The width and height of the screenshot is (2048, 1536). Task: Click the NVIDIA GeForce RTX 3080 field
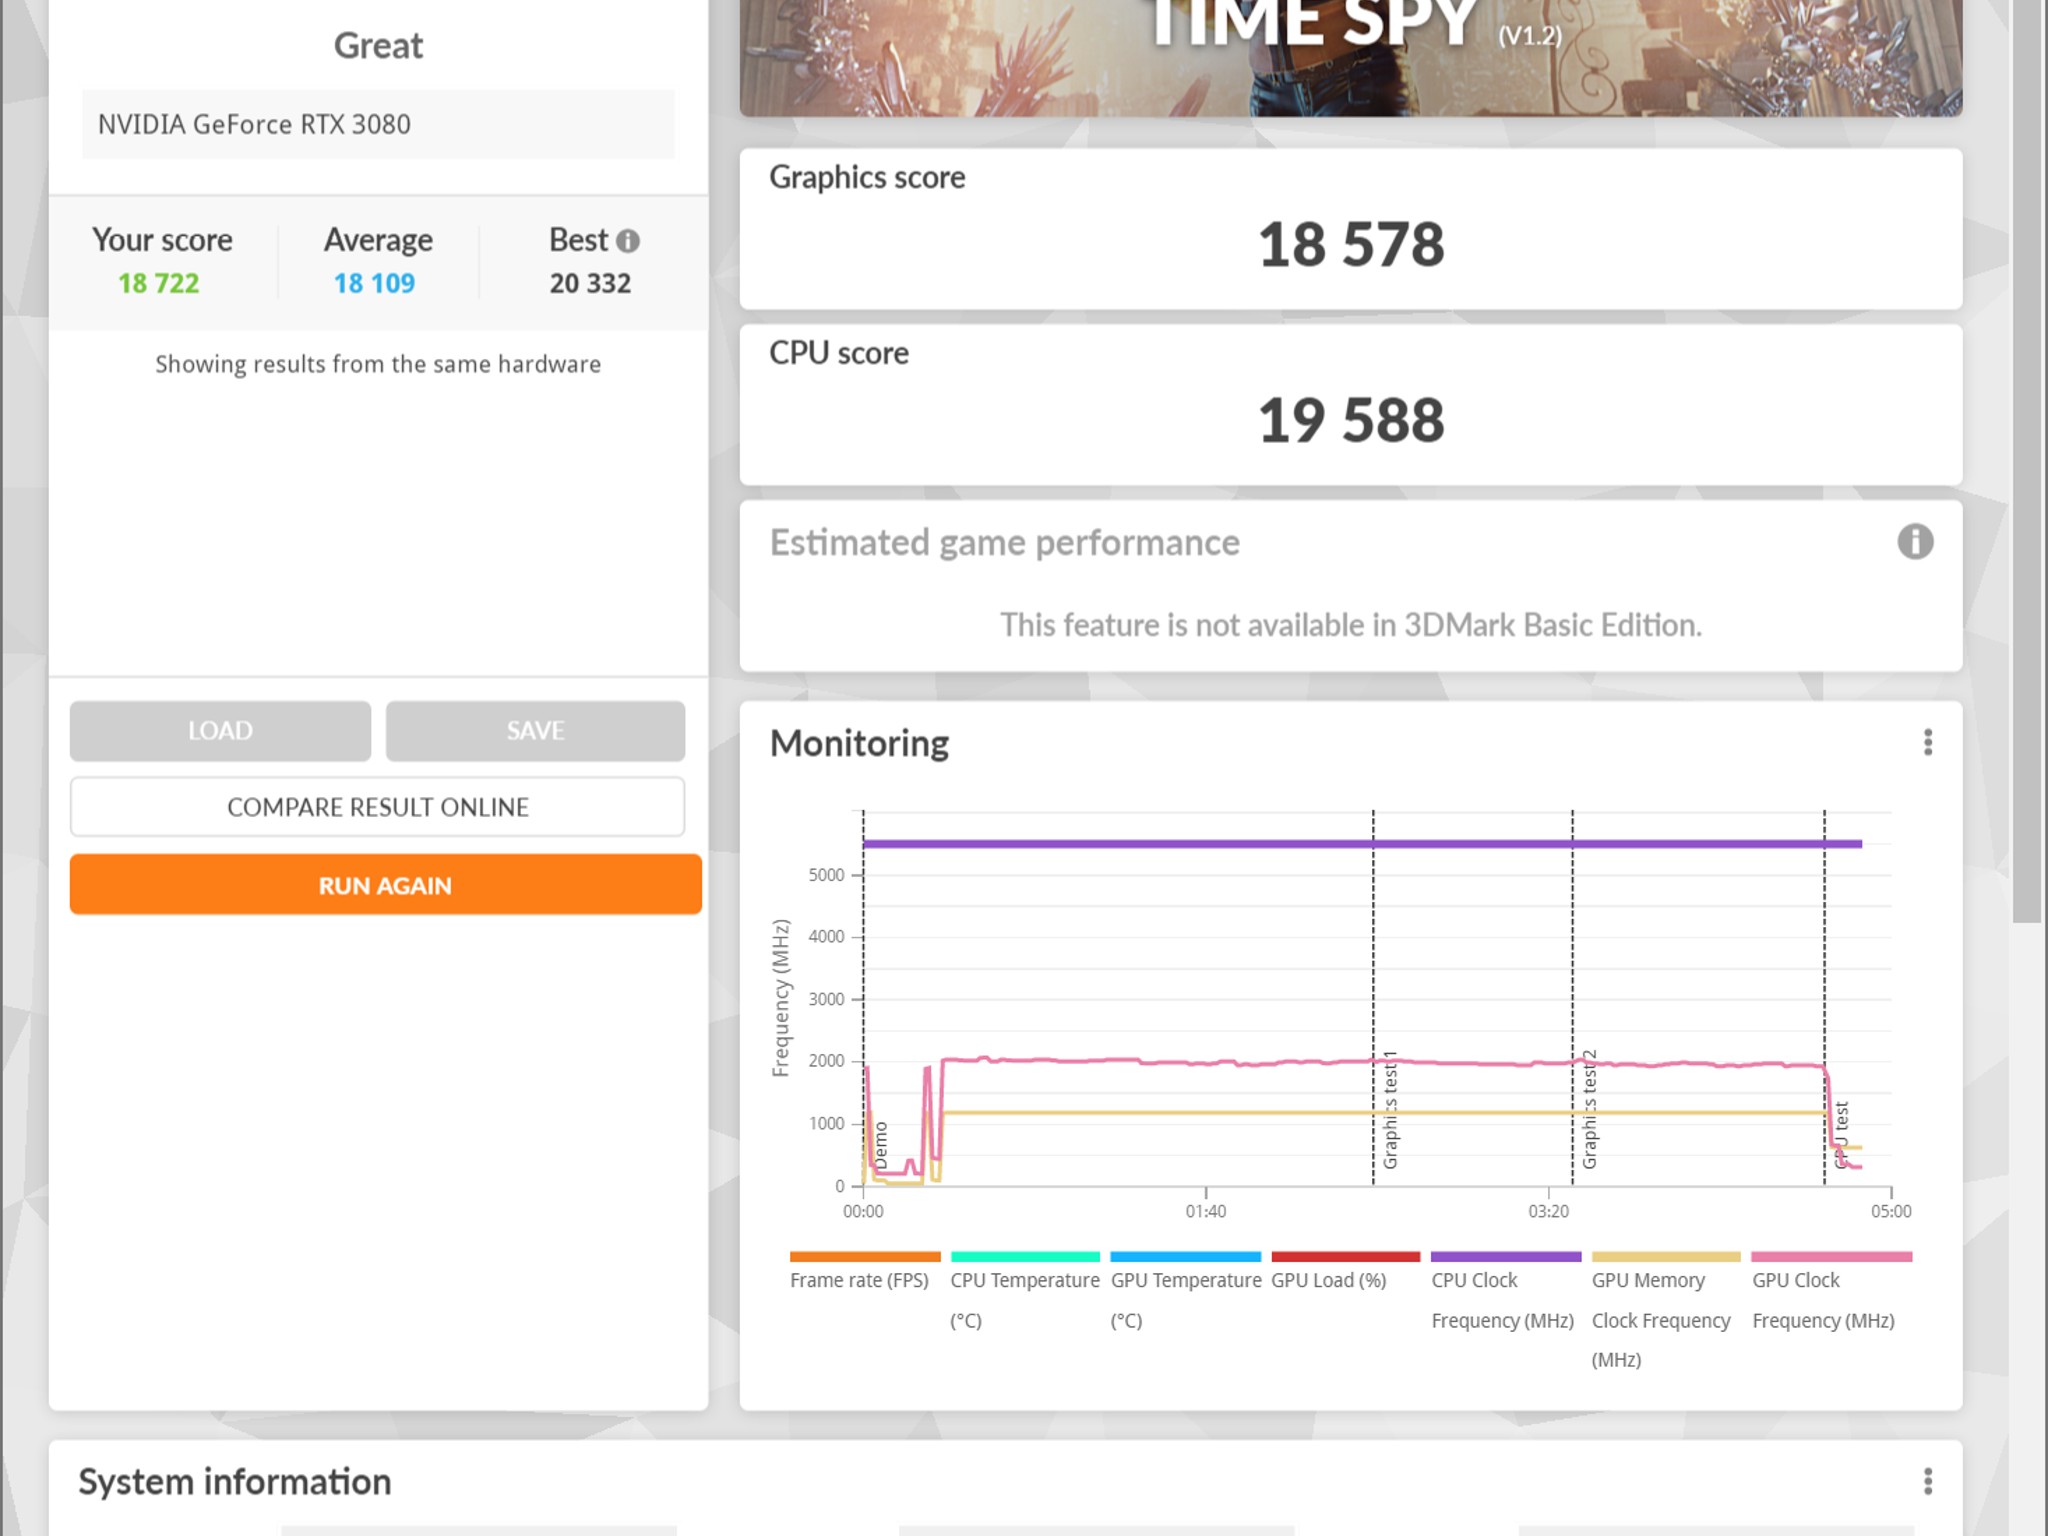[378, 124]
